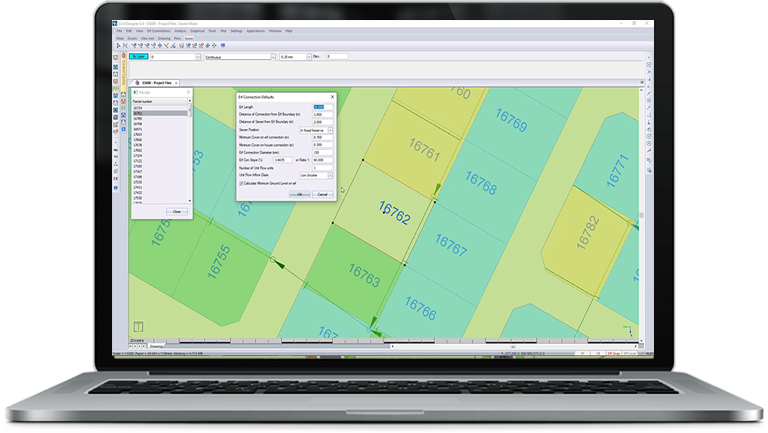
Task: Expand the Unit Flow Inflow Class dropdown
Action: [x=331, y=175]
